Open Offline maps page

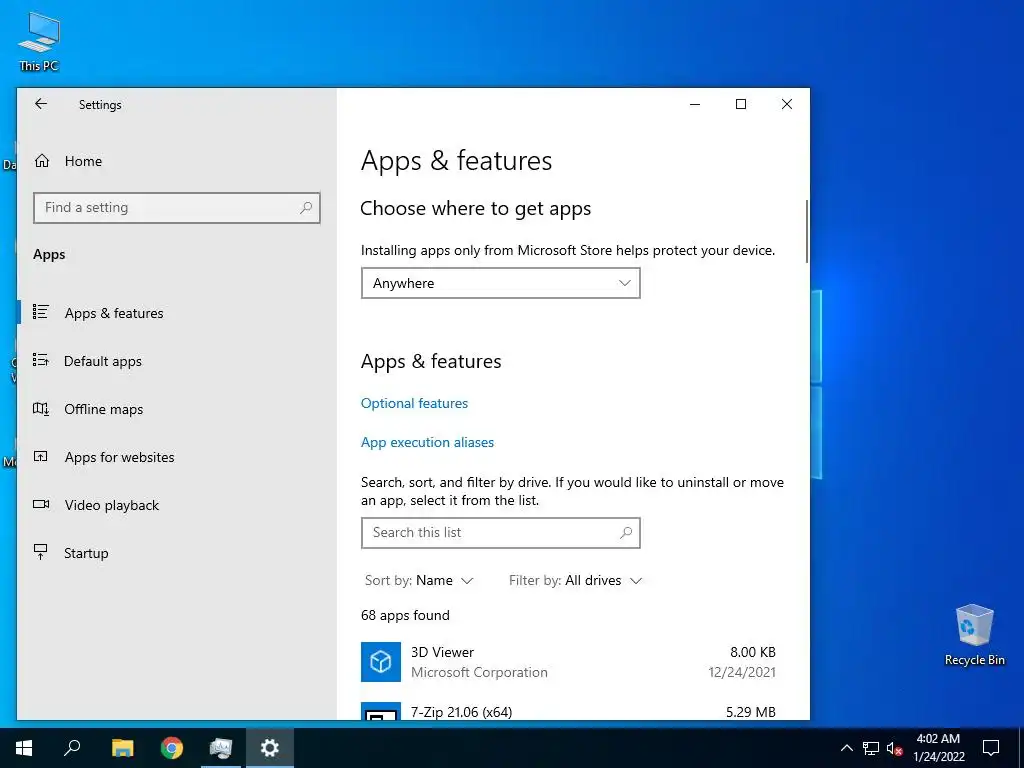[103, 409]
